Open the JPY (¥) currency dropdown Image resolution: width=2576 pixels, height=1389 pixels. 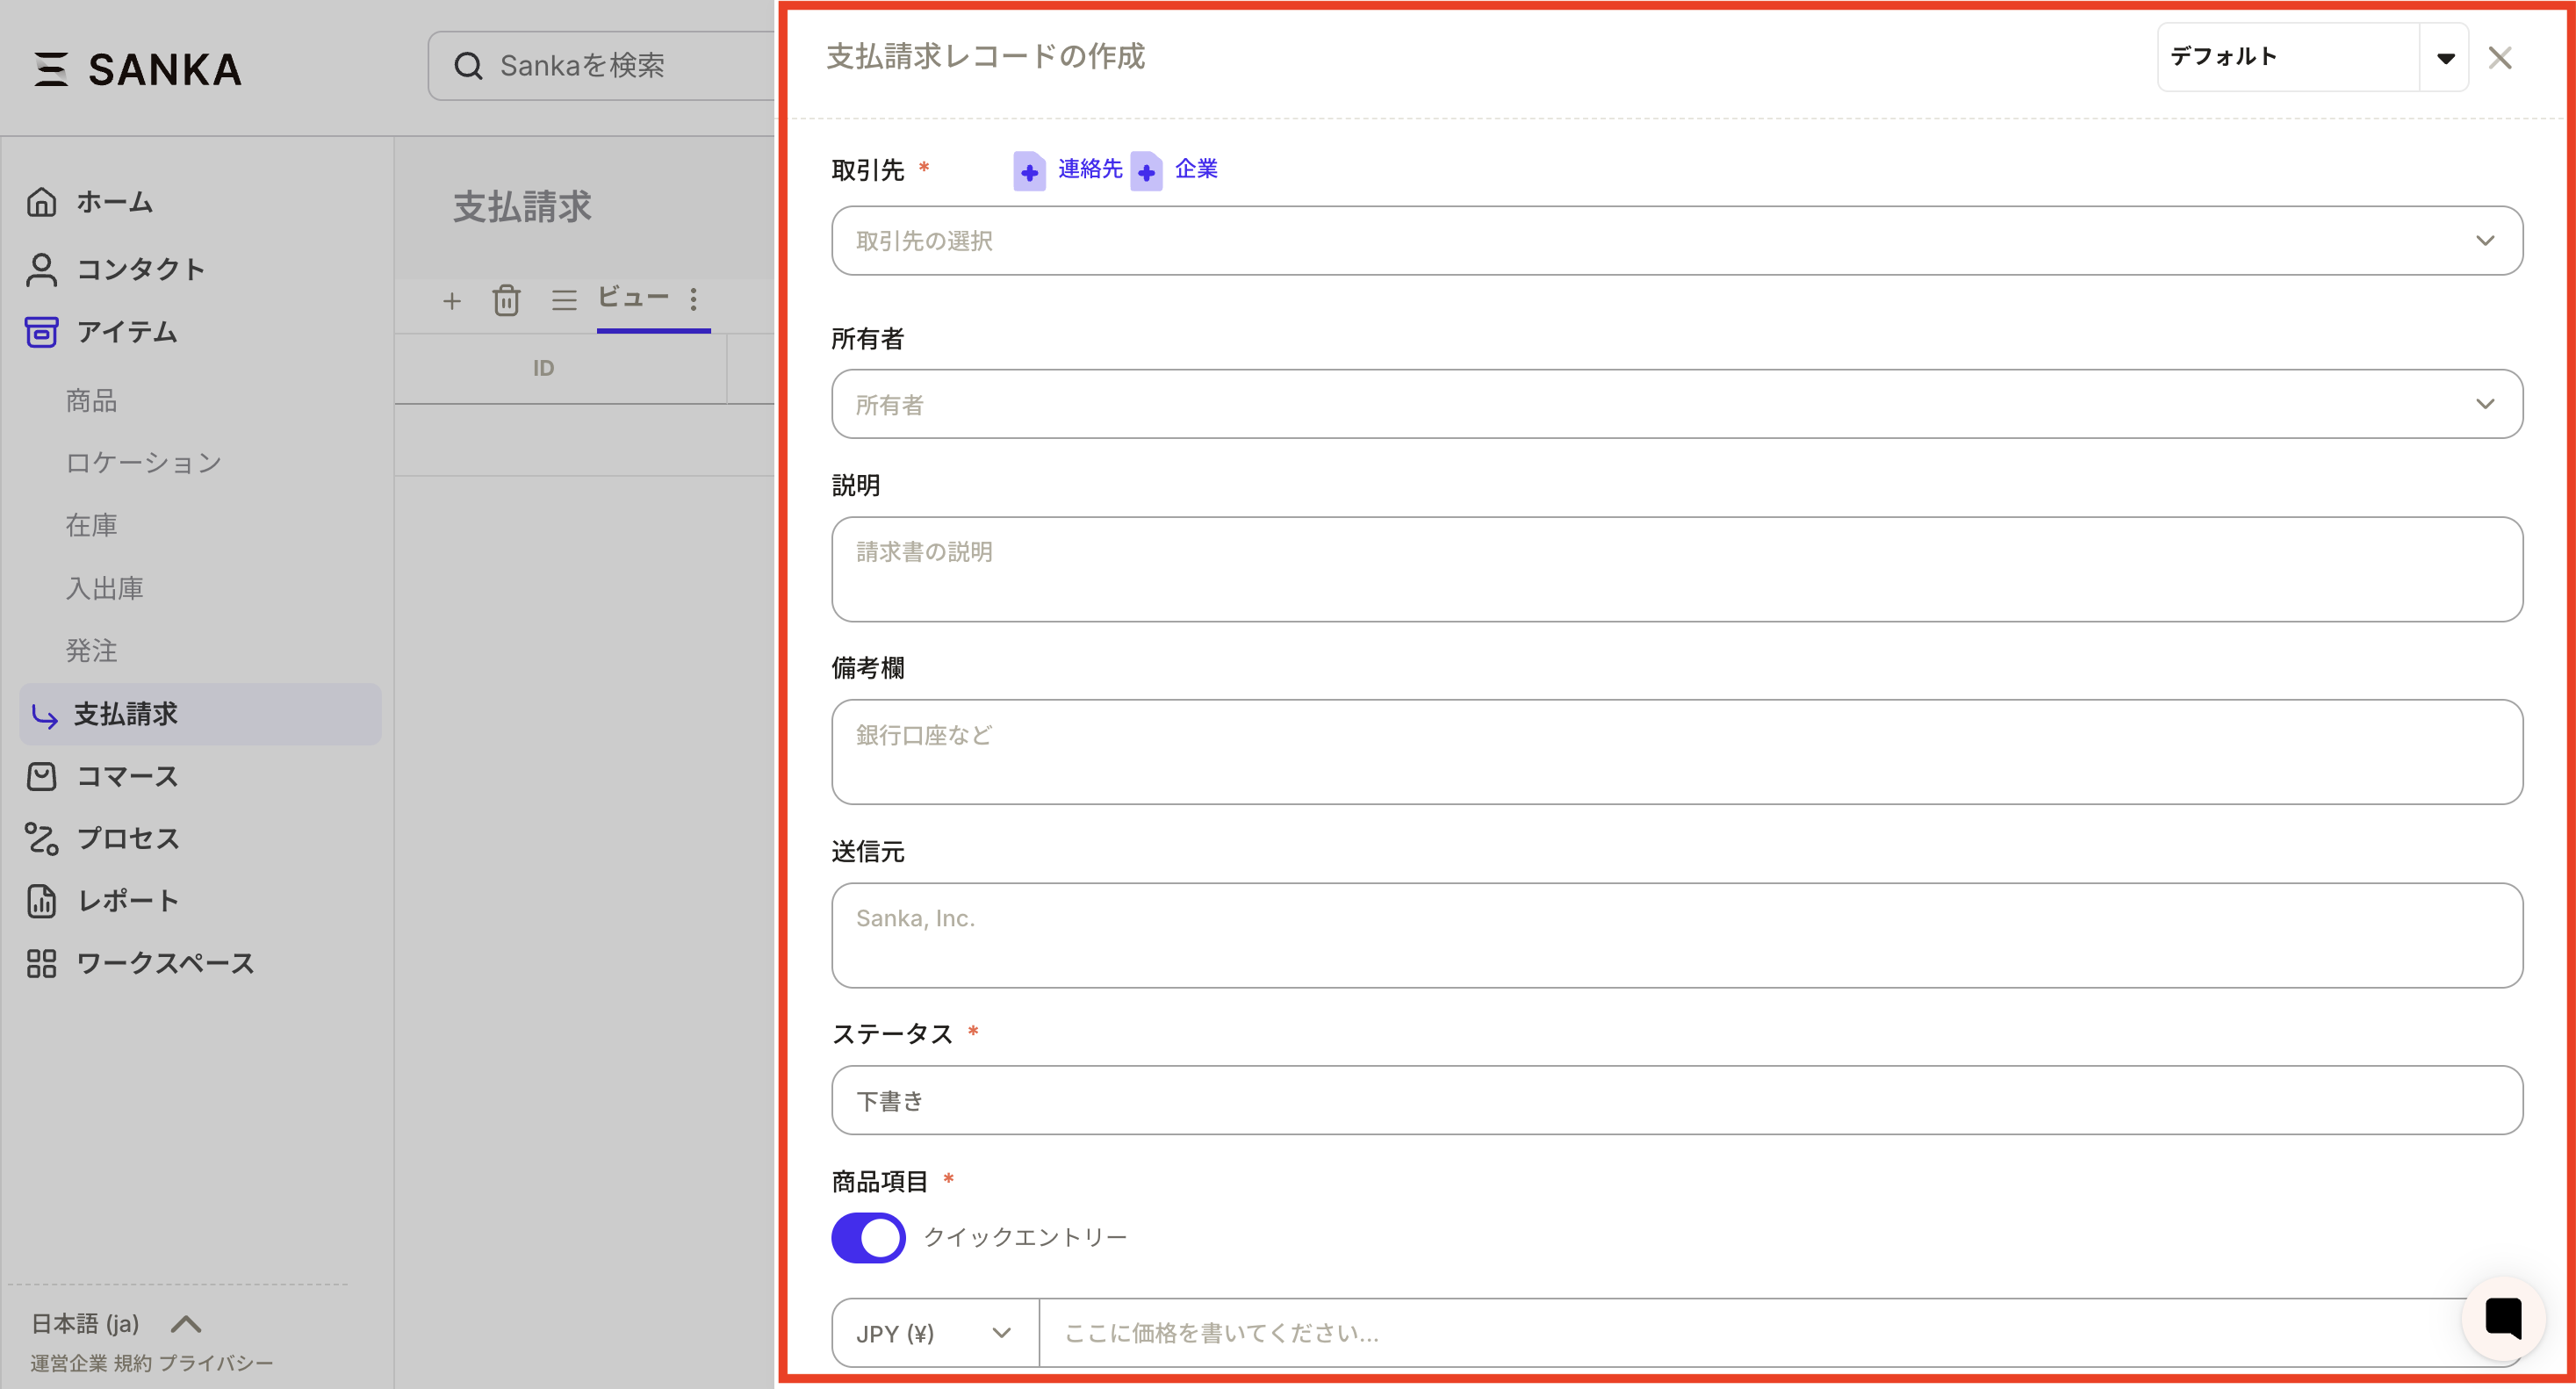pos(934,1333)
